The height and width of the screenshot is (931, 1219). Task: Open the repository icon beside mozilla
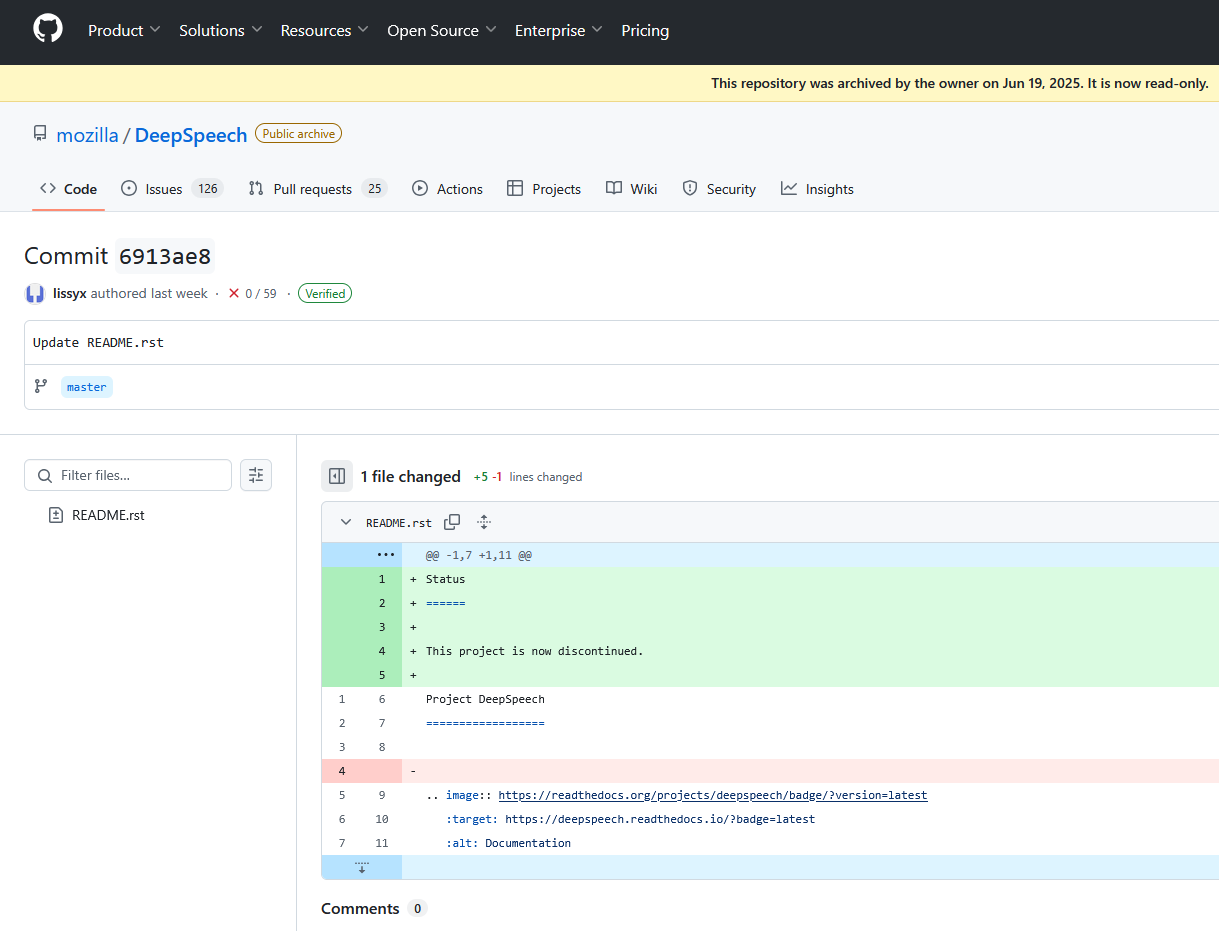(x=40, y=134)
